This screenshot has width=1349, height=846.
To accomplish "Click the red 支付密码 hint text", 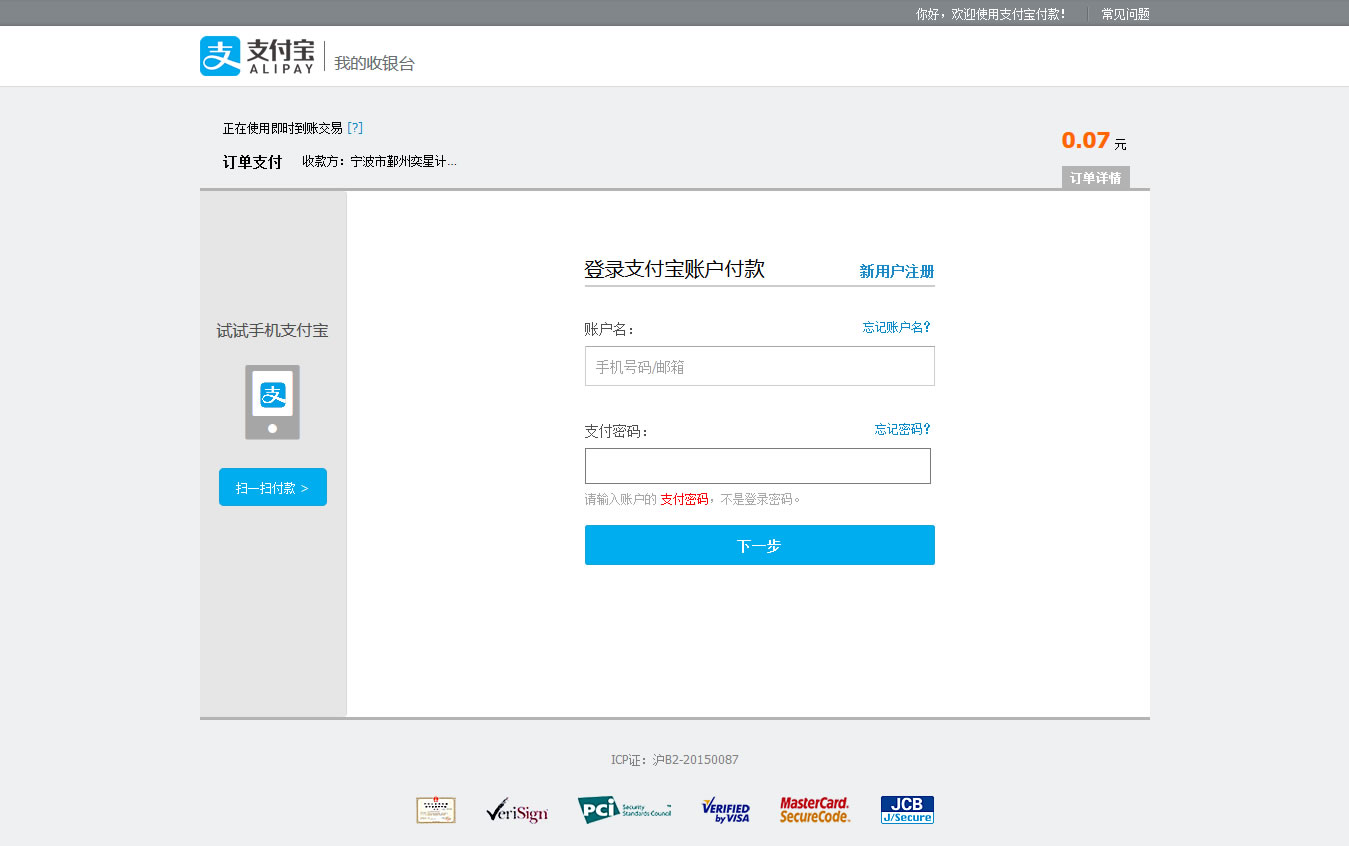I will click(x=684, y=499).
